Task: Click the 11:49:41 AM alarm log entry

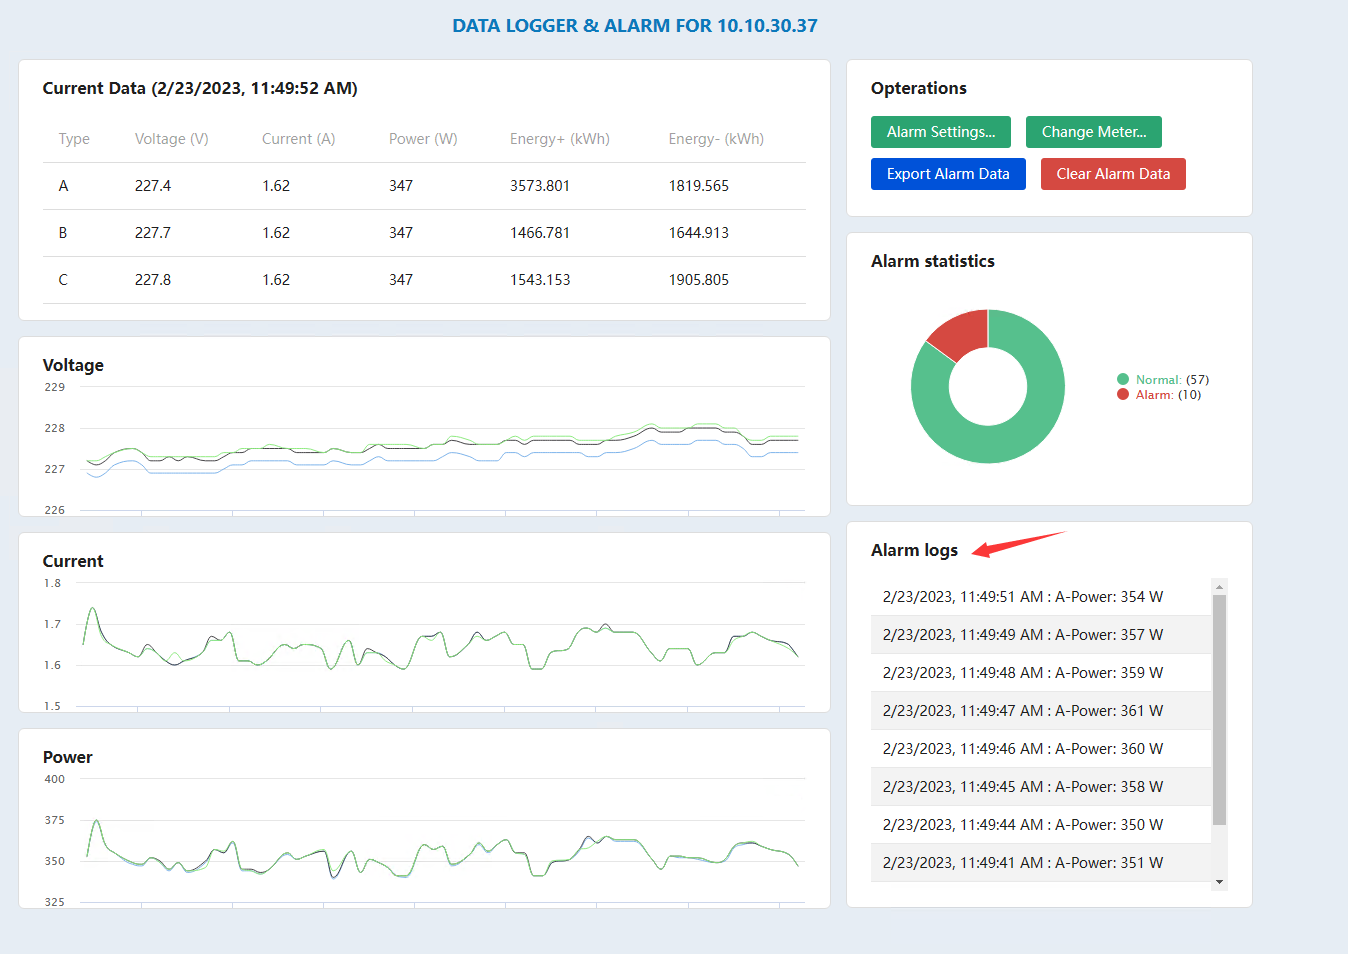Action: pos(1022,863)
